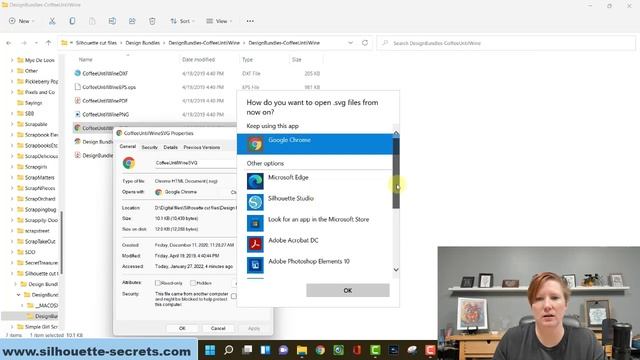Choose Microsoft Edge from other options

pyautogui.click(x=315, y=181)
